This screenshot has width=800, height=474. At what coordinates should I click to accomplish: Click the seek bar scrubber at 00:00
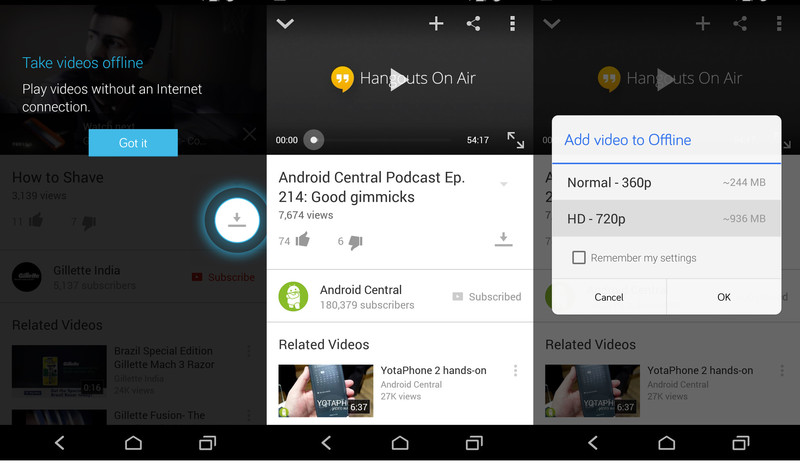(314, 140)
